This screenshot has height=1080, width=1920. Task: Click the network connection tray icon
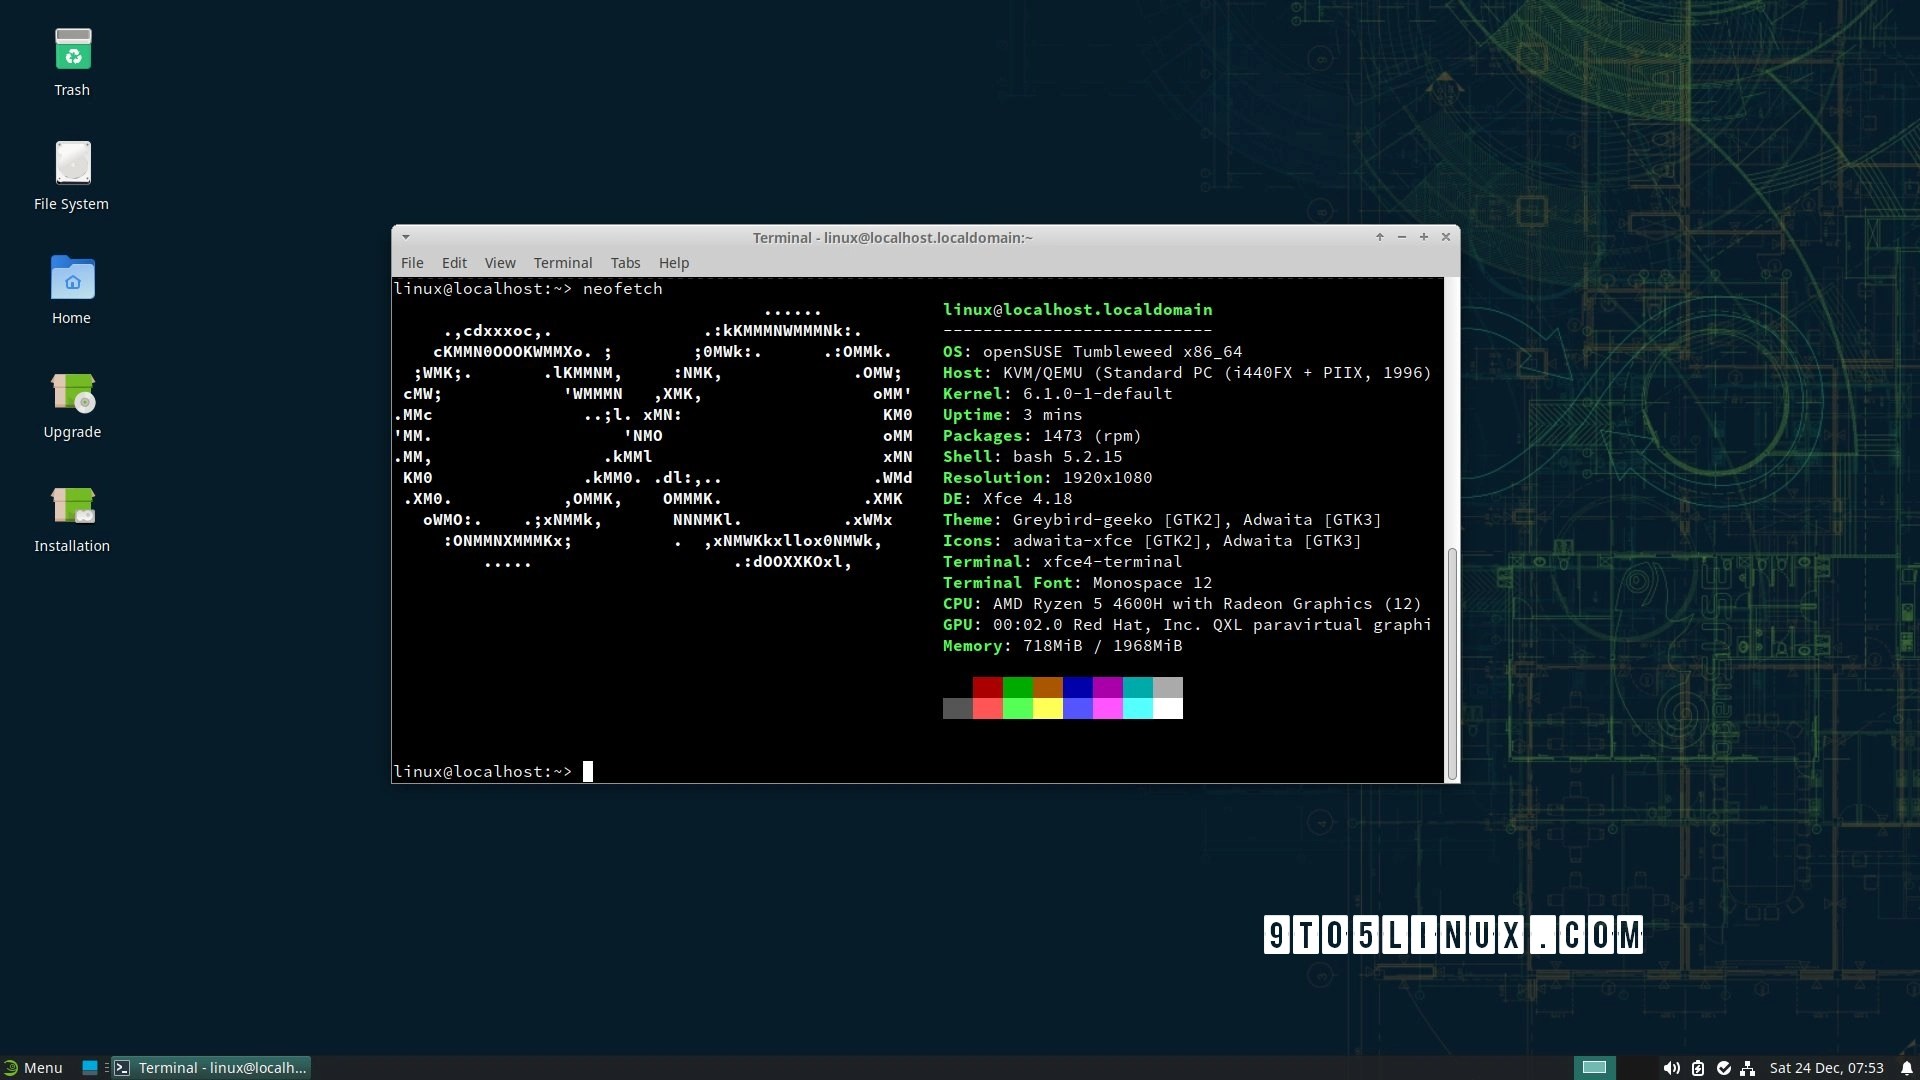[x=1748, y=1068]
